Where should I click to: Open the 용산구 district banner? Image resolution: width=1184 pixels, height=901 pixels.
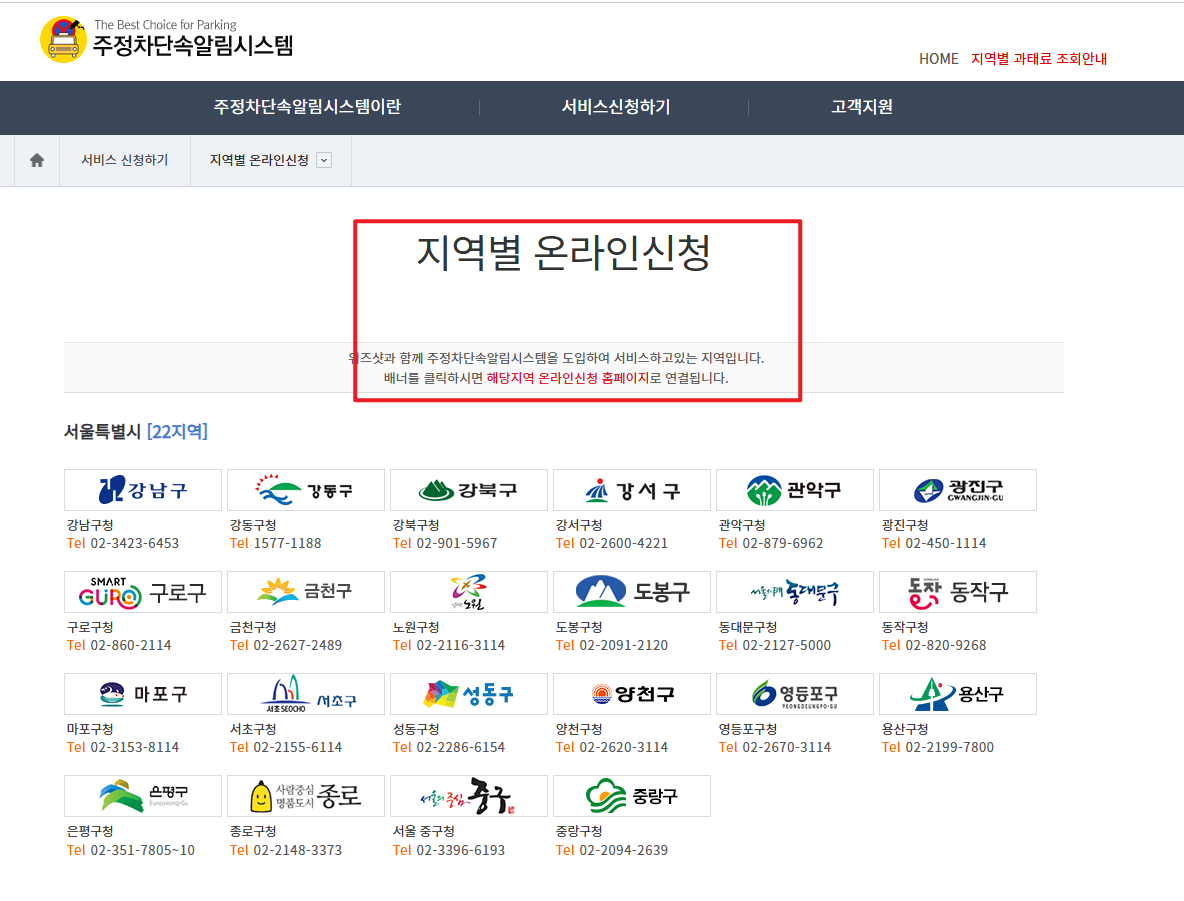click(x=958, y=694)
